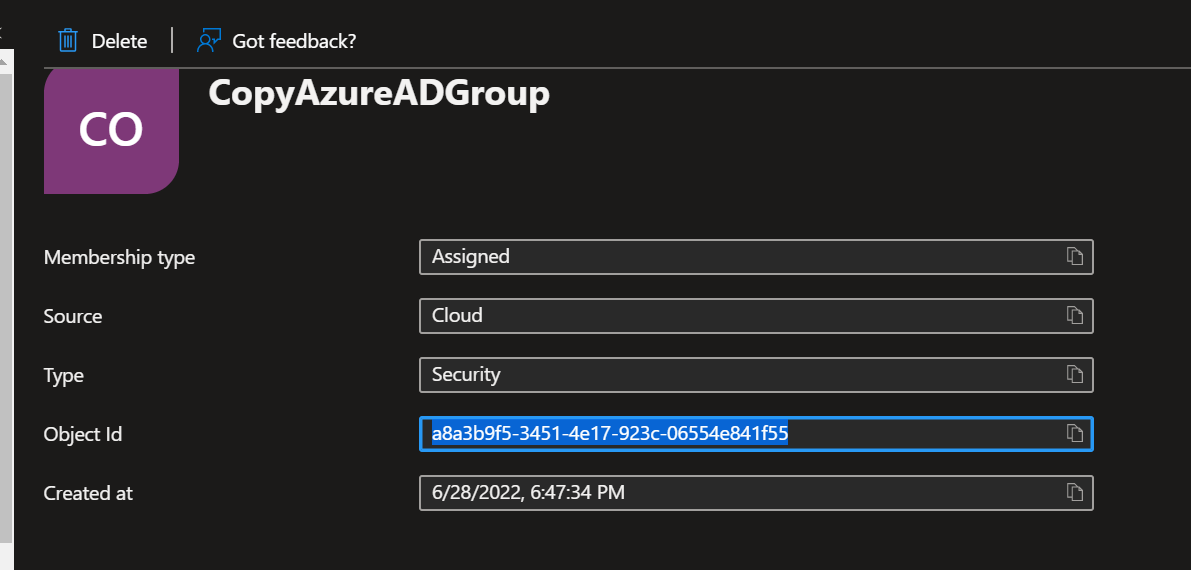1191x570 pixels.
Task: Copy the Type value to clipboard
Action: click(x=1074, y=374)
